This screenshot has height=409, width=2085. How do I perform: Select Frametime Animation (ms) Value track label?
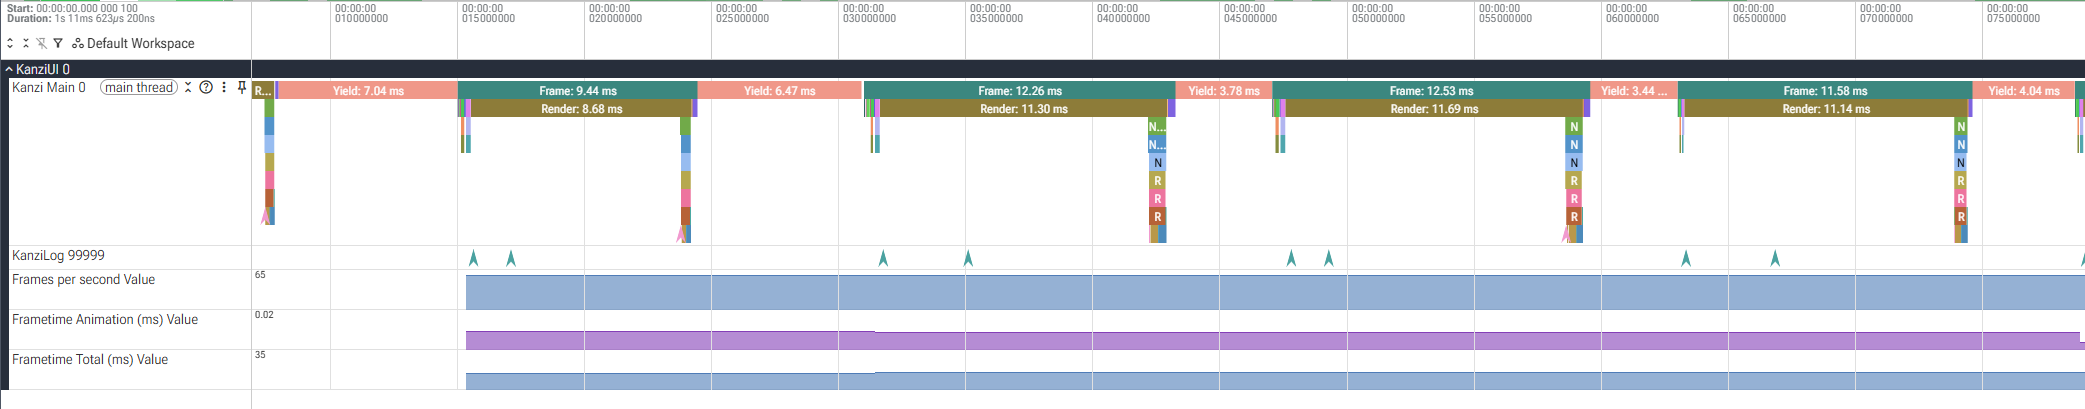pos(105,319)
